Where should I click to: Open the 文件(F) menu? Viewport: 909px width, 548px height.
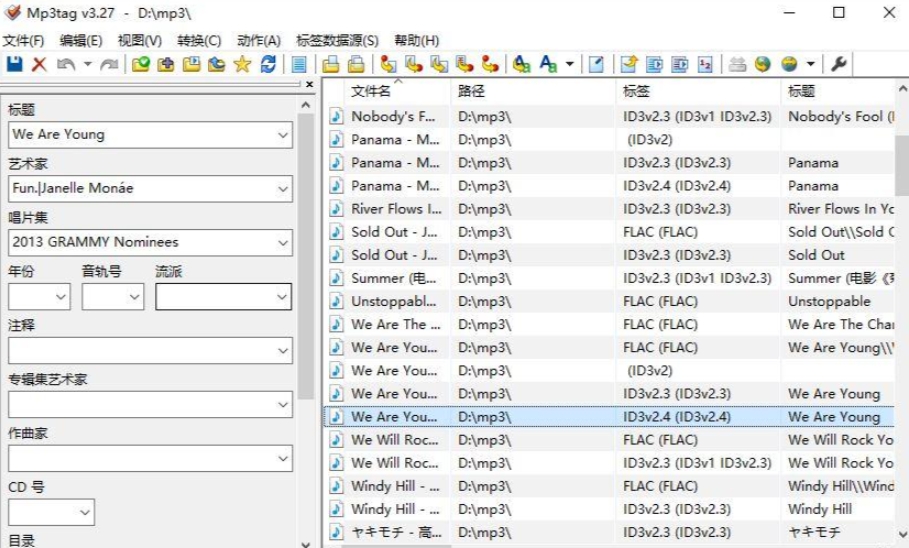coord(23,41)
